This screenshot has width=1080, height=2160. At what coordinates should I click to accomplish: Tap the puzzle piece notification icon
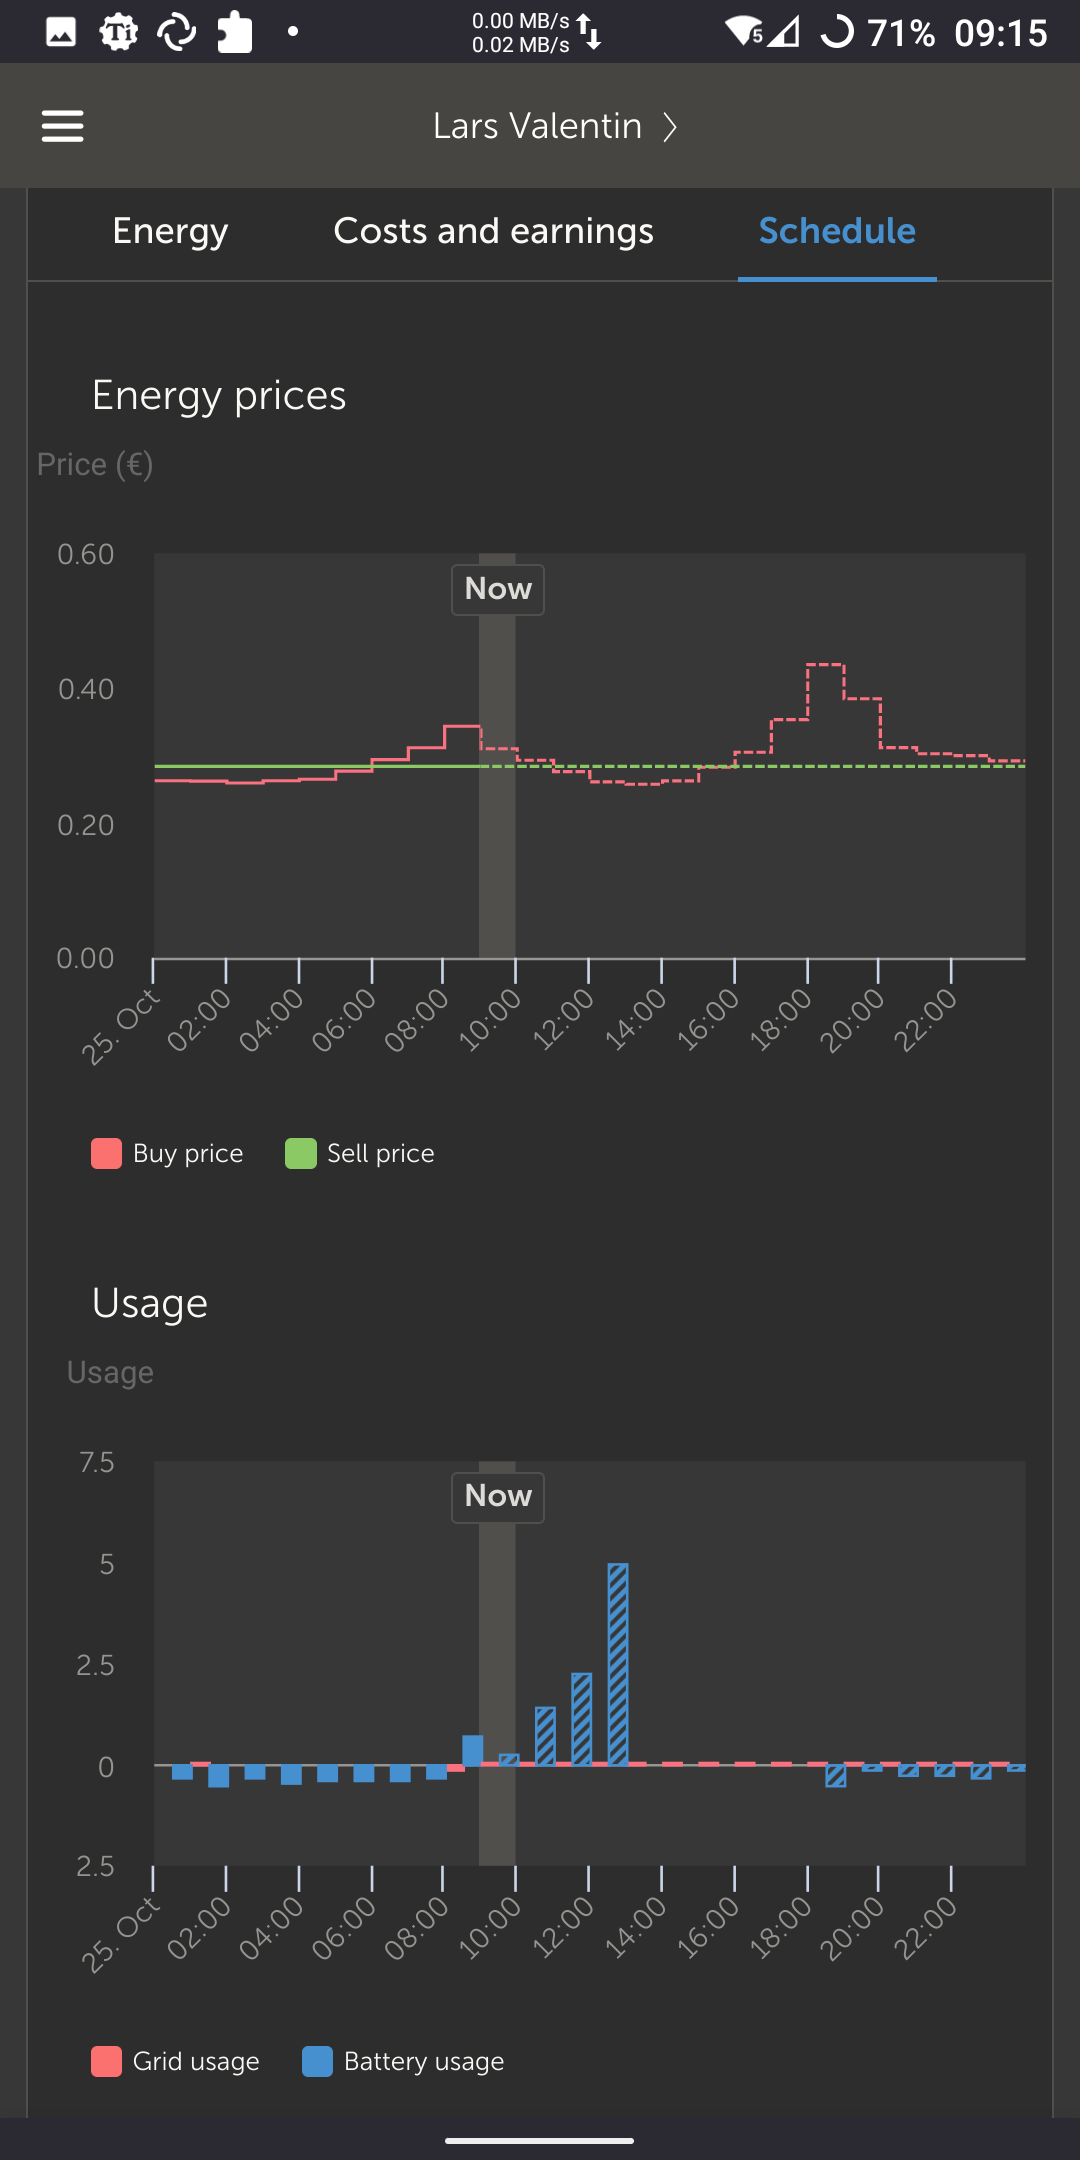click(x=235, y=32)
